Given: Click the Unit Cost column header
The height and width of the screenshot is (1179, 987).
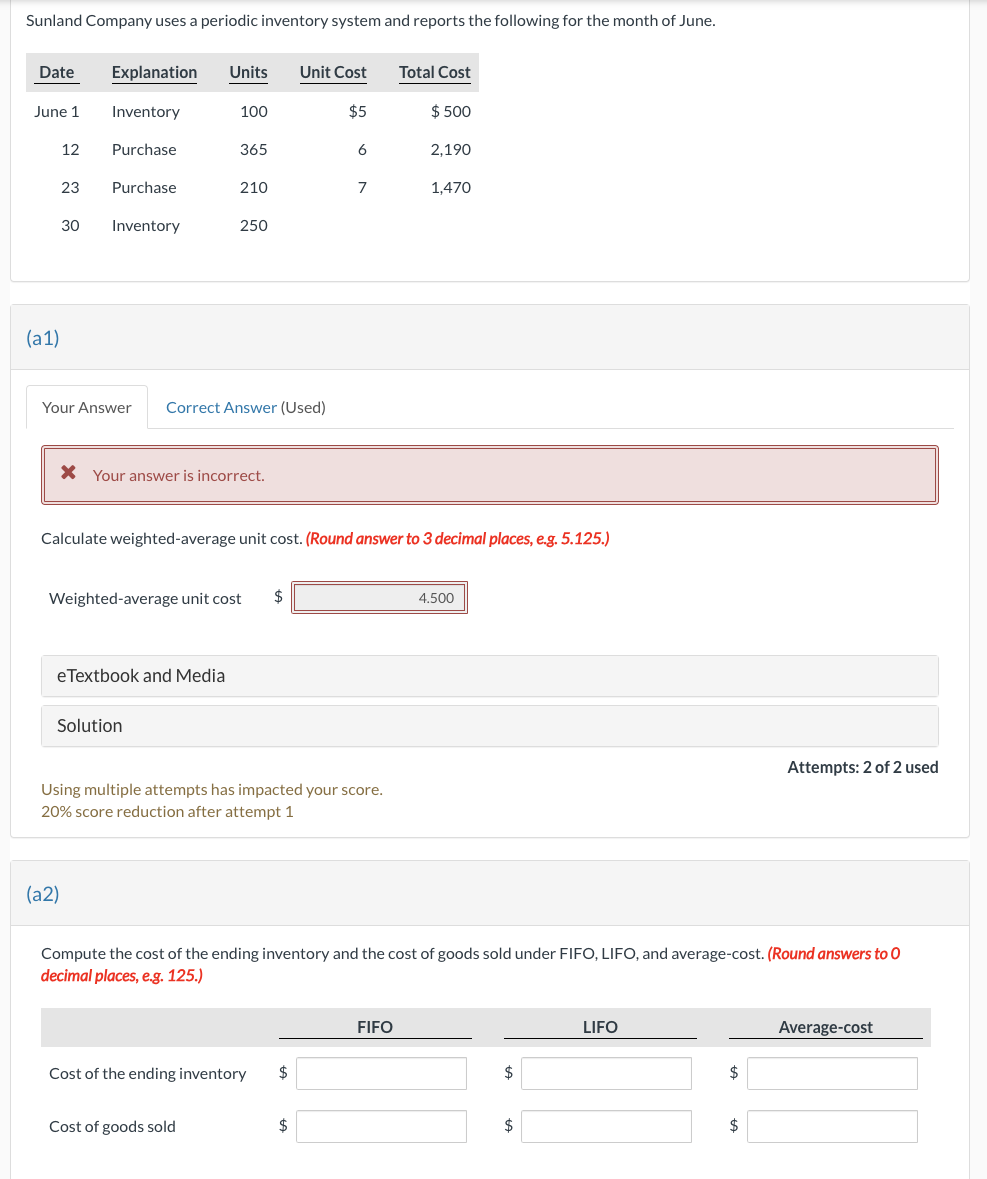Looking at the screenshot, I should [332, 72].
